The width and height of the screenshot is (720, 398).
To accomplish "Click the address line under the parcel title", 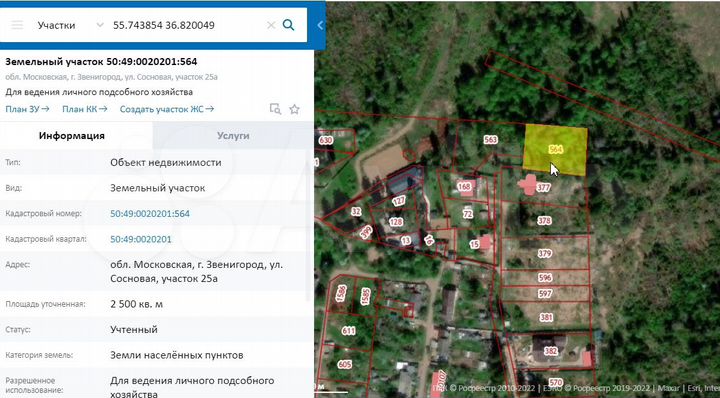I will pyautogui.click(x=112, y=77).
